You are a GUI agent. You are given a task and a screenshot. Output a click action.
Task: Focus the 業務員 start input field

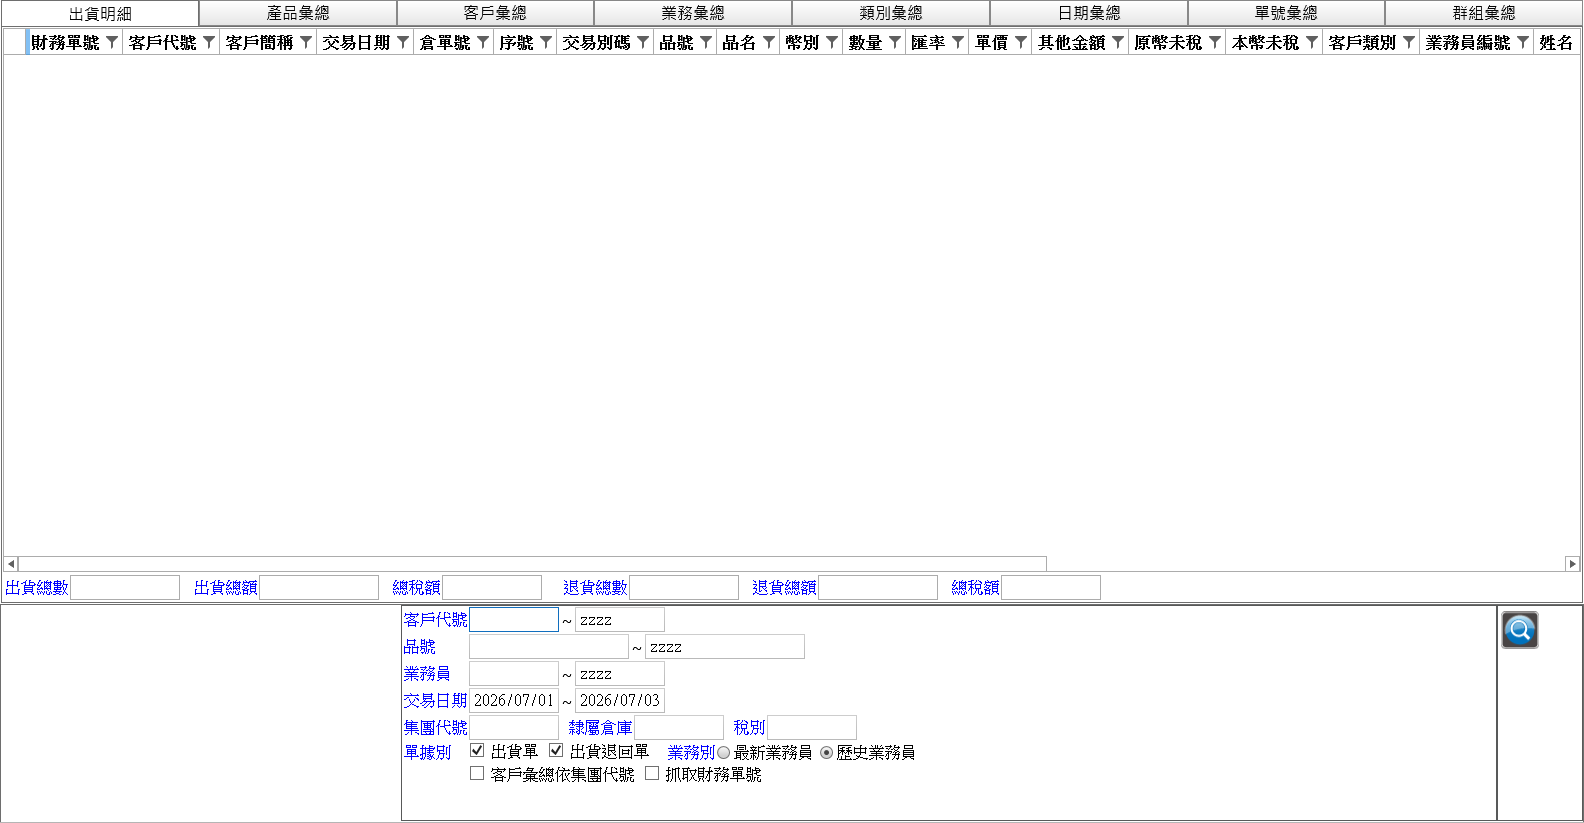point(514,674)
